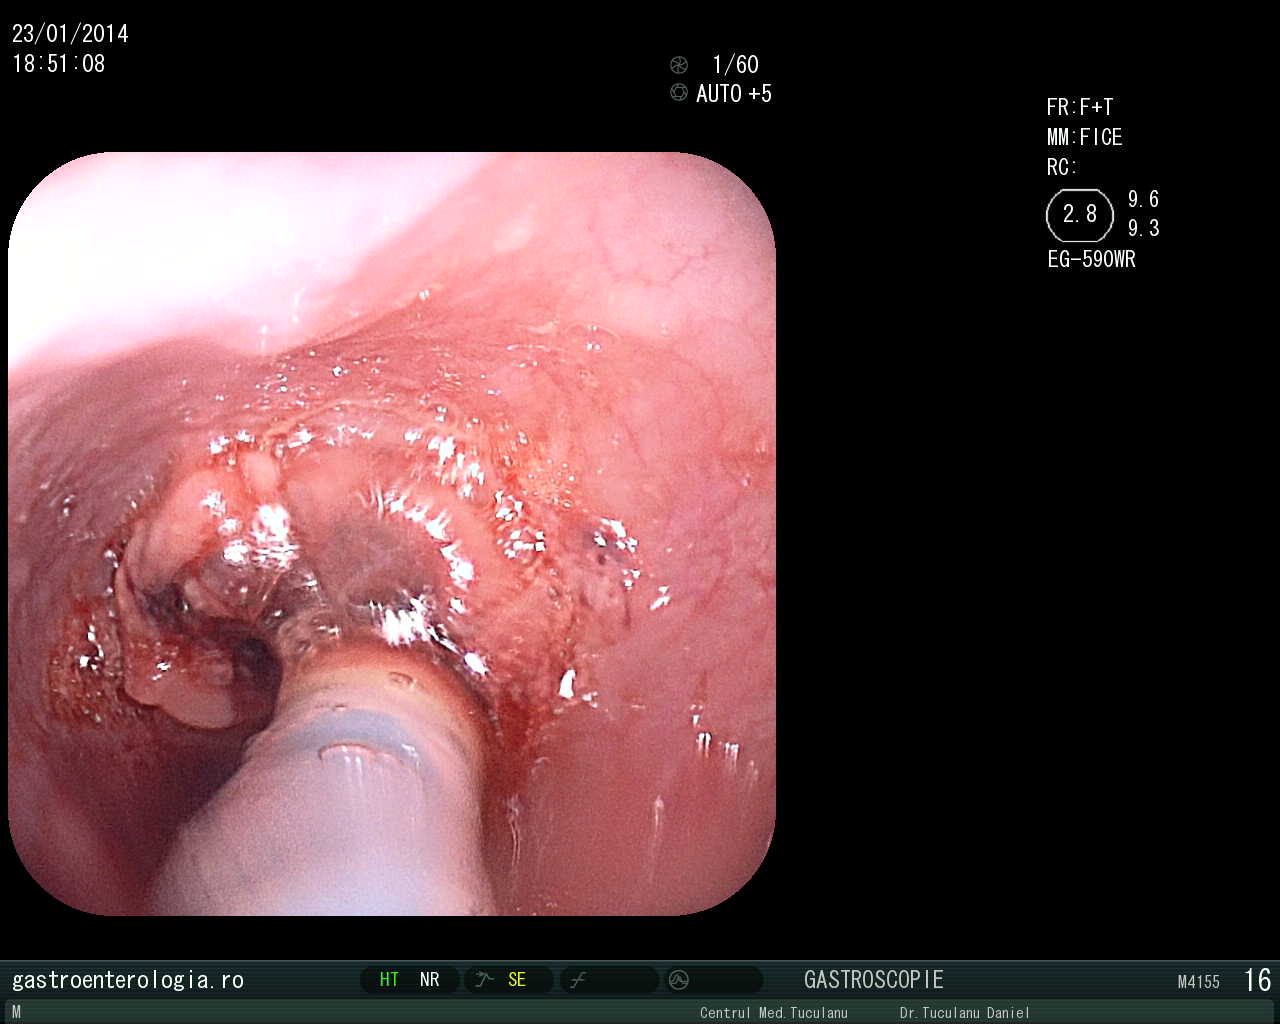Click the circular waveform icon in status bar
The height and width of the screenshot is (1024, 1280).
pyautogui.click(x=679, y=980)
